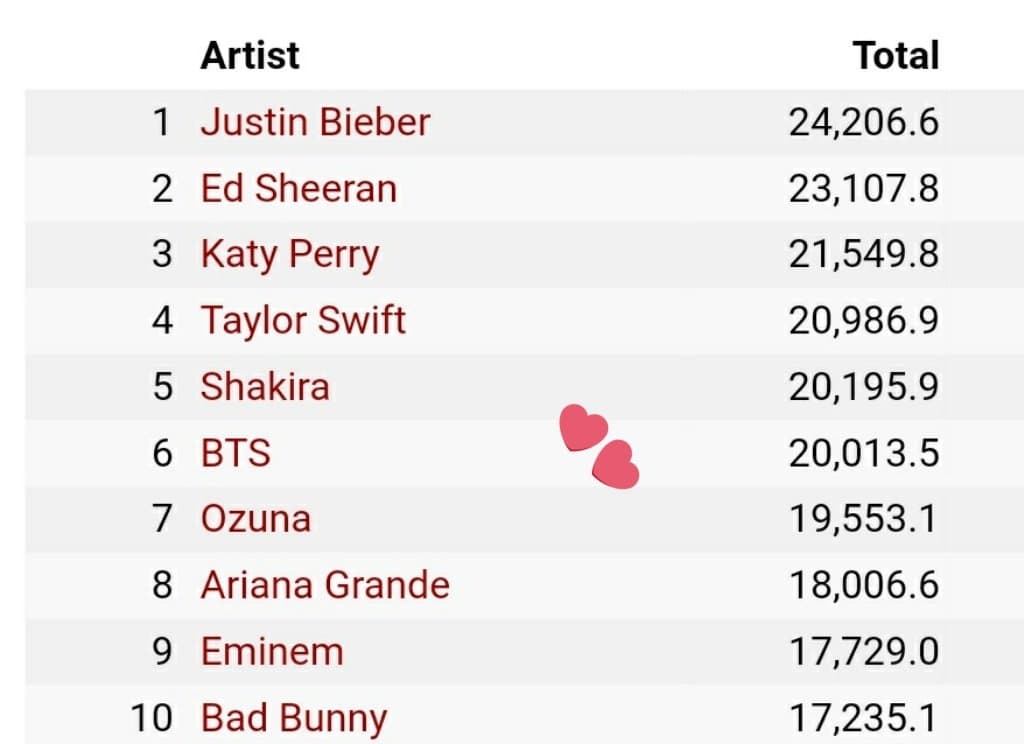
Task: Open Taylor Swift's artist page
Action: [303, 321]
